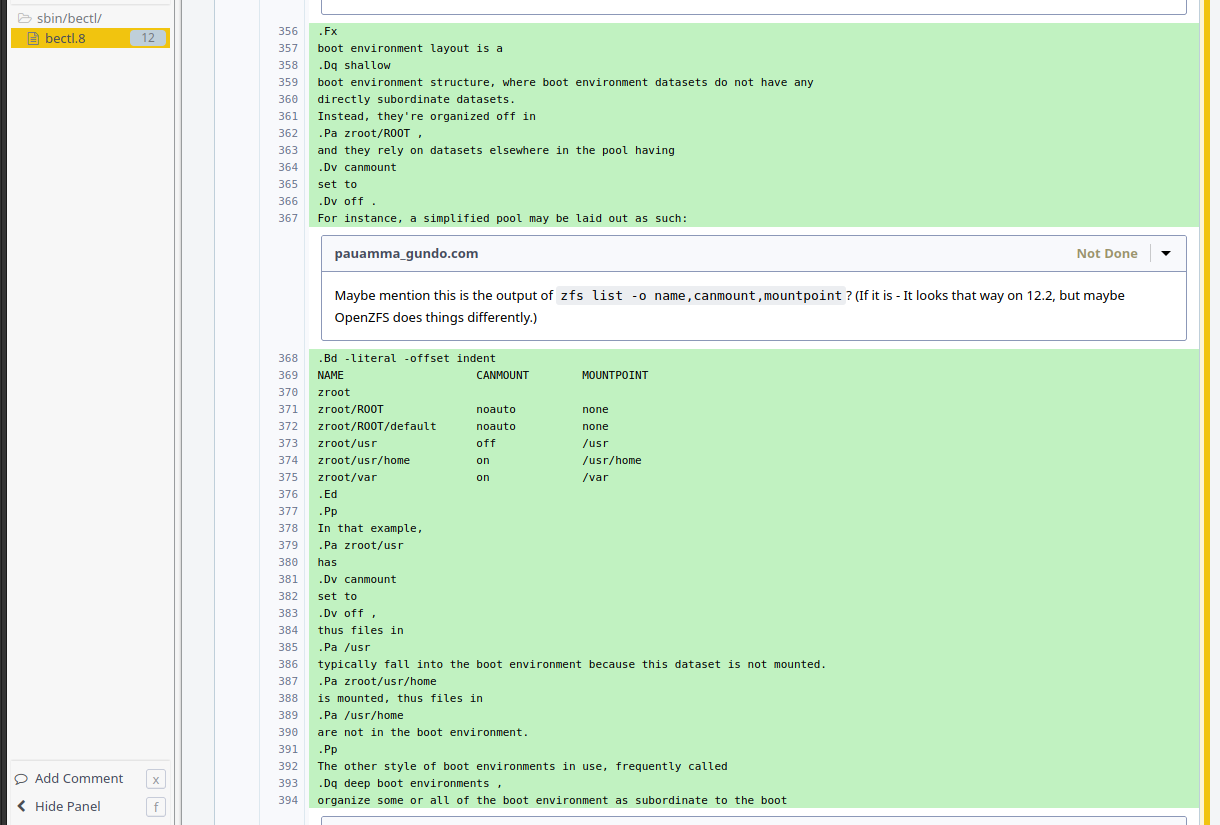Screen dimensions: 1220x825
Task: Toggle the Not Done status on comment
Action: [x=1106, y=254]
